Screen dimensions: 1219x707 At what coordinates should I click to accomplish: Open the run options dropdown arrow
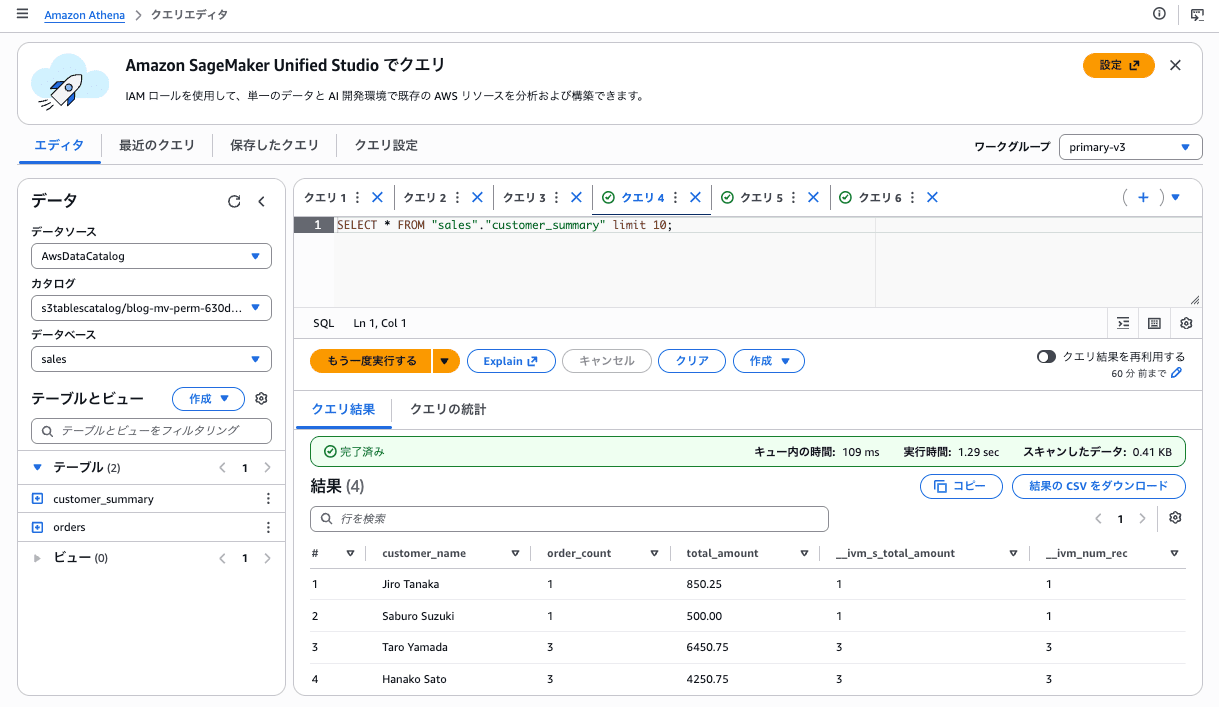[447, 361]
